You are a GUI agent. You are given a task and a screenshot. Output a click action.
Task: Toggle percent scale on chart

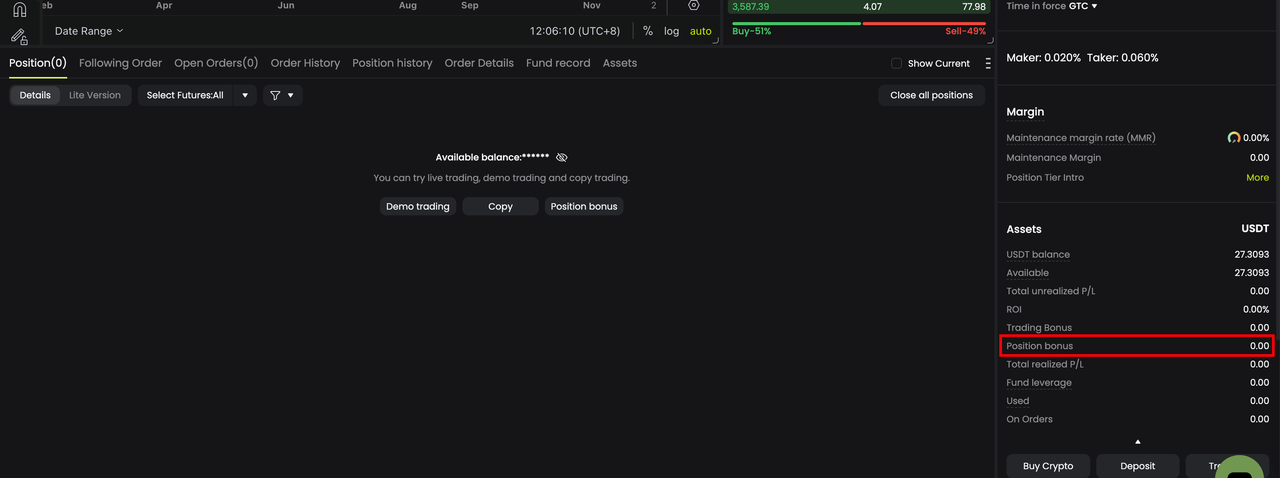point(648,31)
